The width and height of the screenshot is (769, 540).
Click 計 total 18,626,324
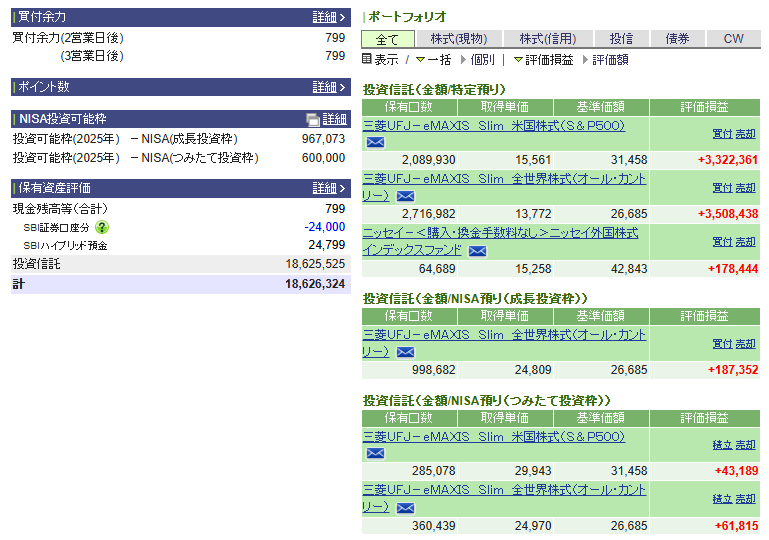(x=315, y=284)
